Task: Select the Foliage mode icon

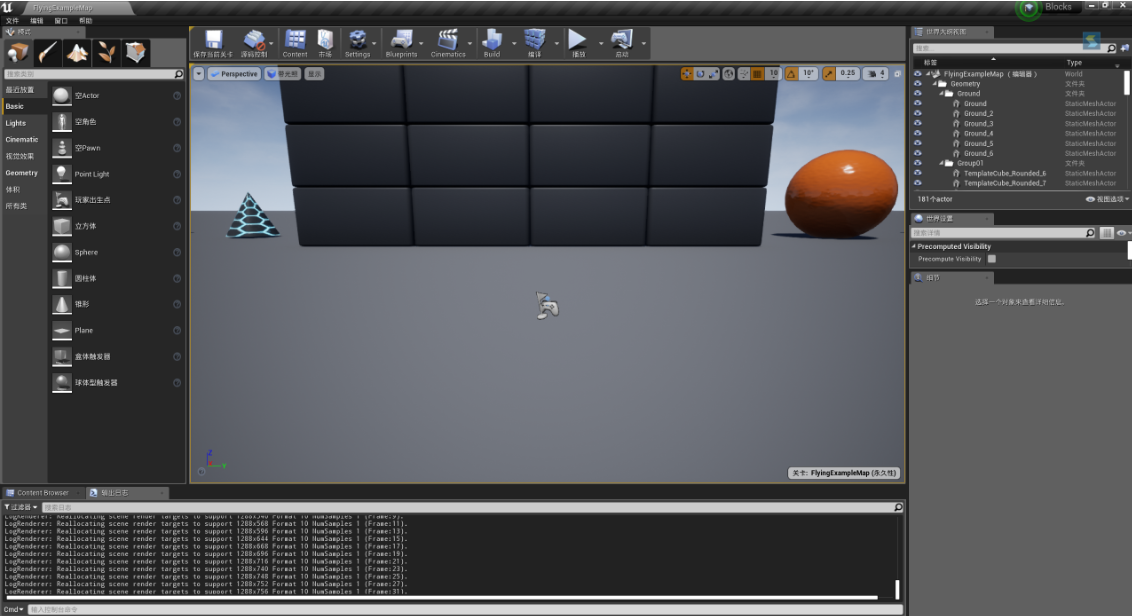Action: [x=107, y=52]
